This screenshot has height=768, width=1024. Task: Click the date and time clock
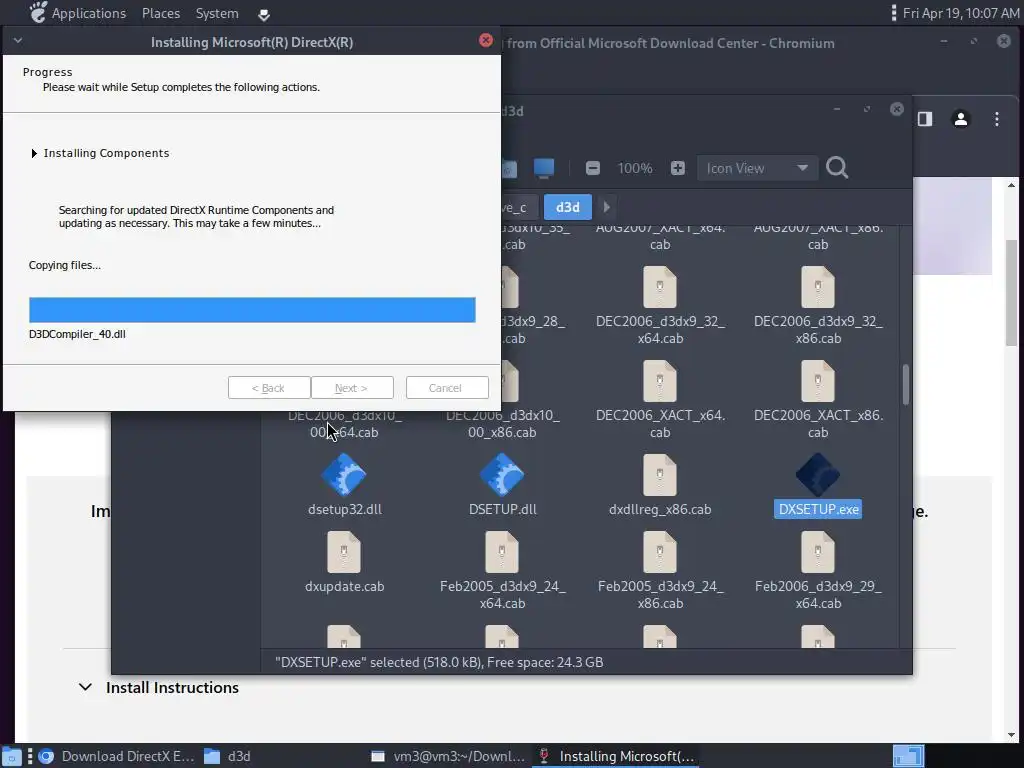pyautogui.click(x=961, y=13)
